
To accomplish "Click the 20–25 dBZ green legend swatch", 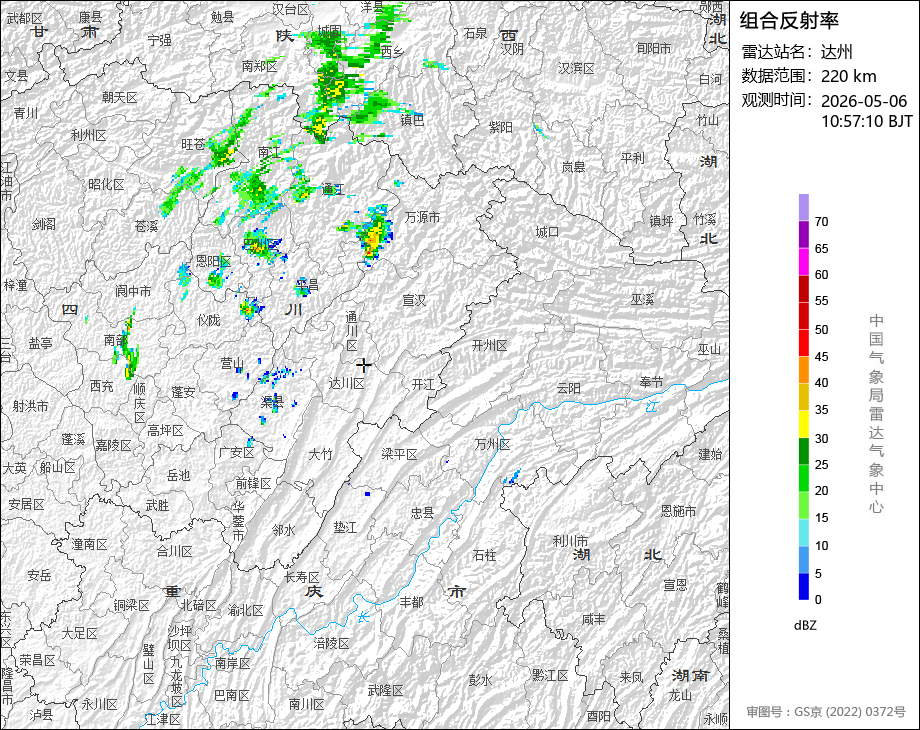I will click(804, 478).
